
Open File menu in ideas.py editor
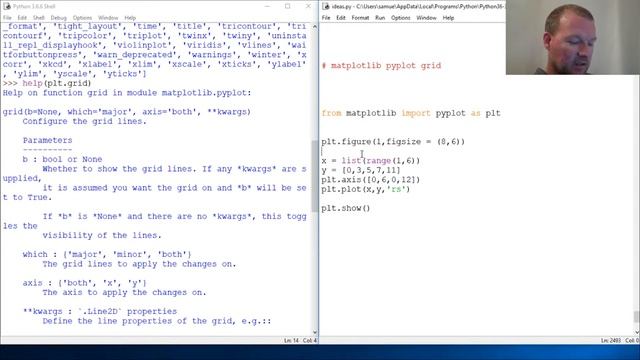[326, 18]
